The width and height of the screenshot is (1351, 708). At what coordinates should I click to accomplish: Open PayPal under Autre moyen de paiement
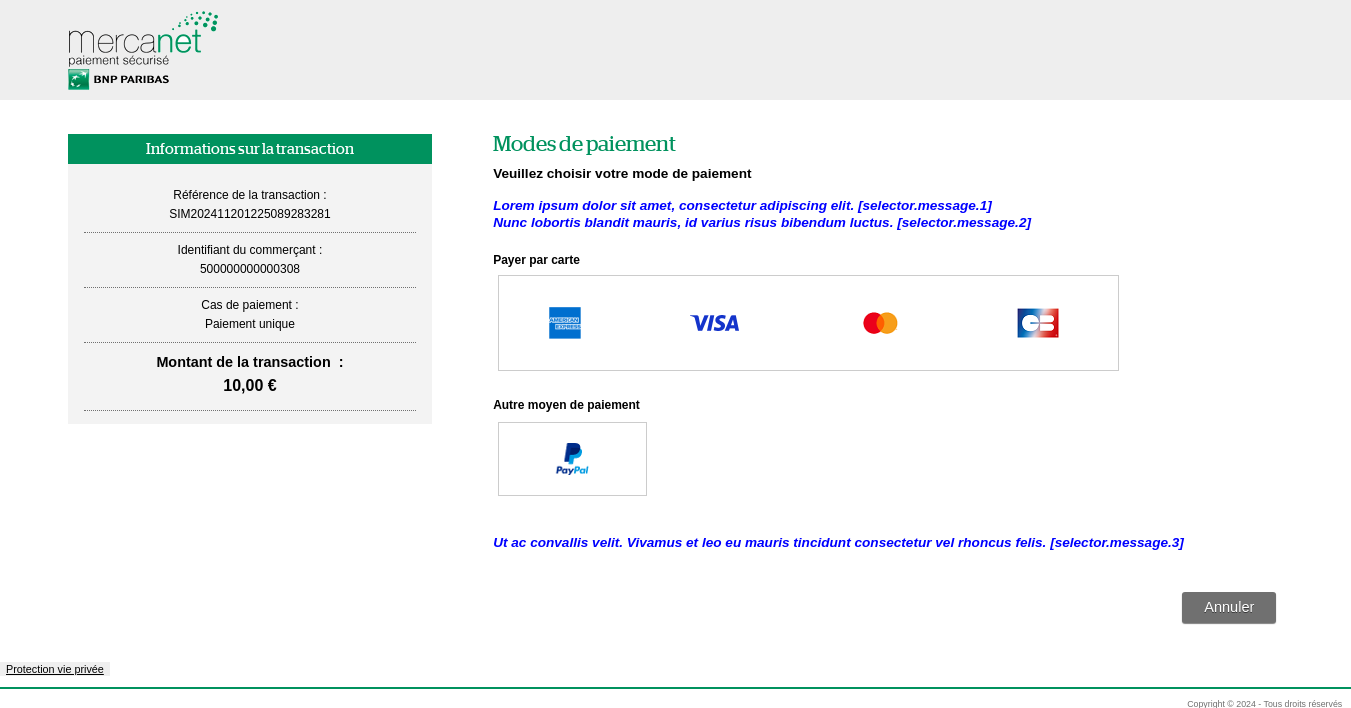coord(572,458)
